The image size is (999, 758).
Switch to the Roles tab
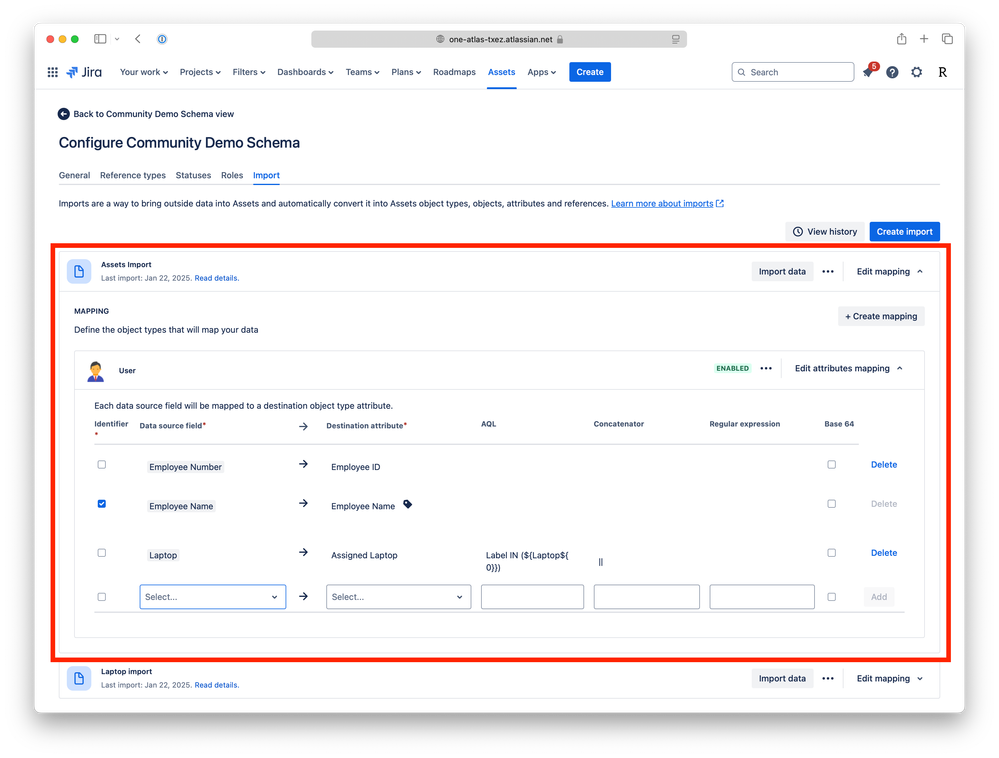coord(232,175)
